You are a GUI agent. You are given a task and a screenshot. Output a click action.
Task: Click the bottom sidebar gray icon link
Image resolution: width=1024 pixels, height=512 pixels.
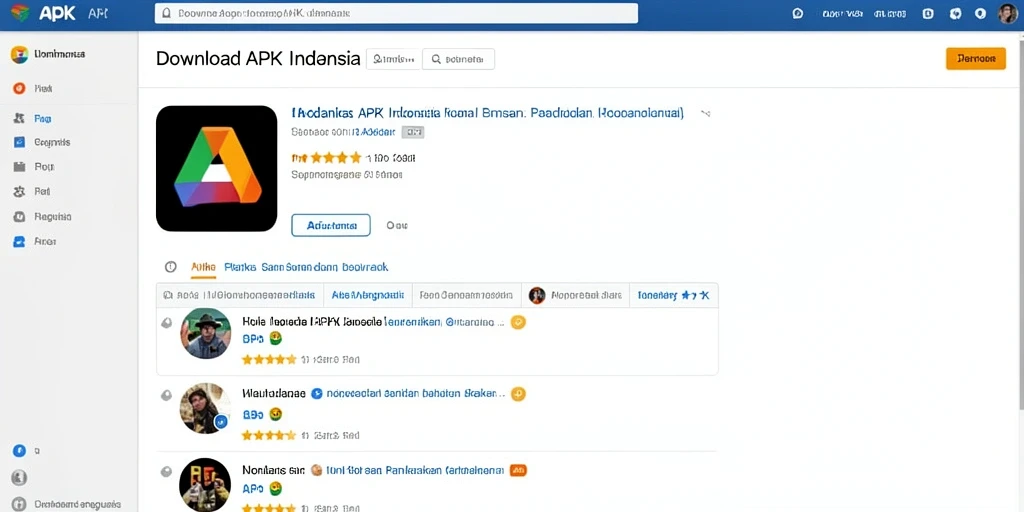(66, 504)
